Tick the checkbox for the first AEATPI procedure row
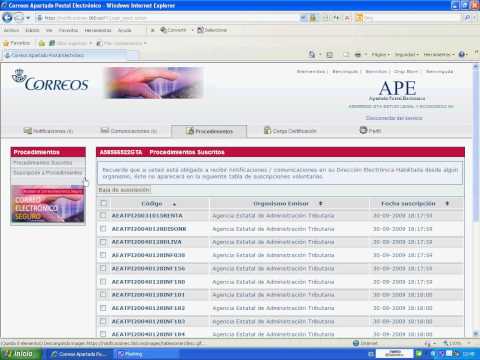480x360 pixels. tap(103, 215)
